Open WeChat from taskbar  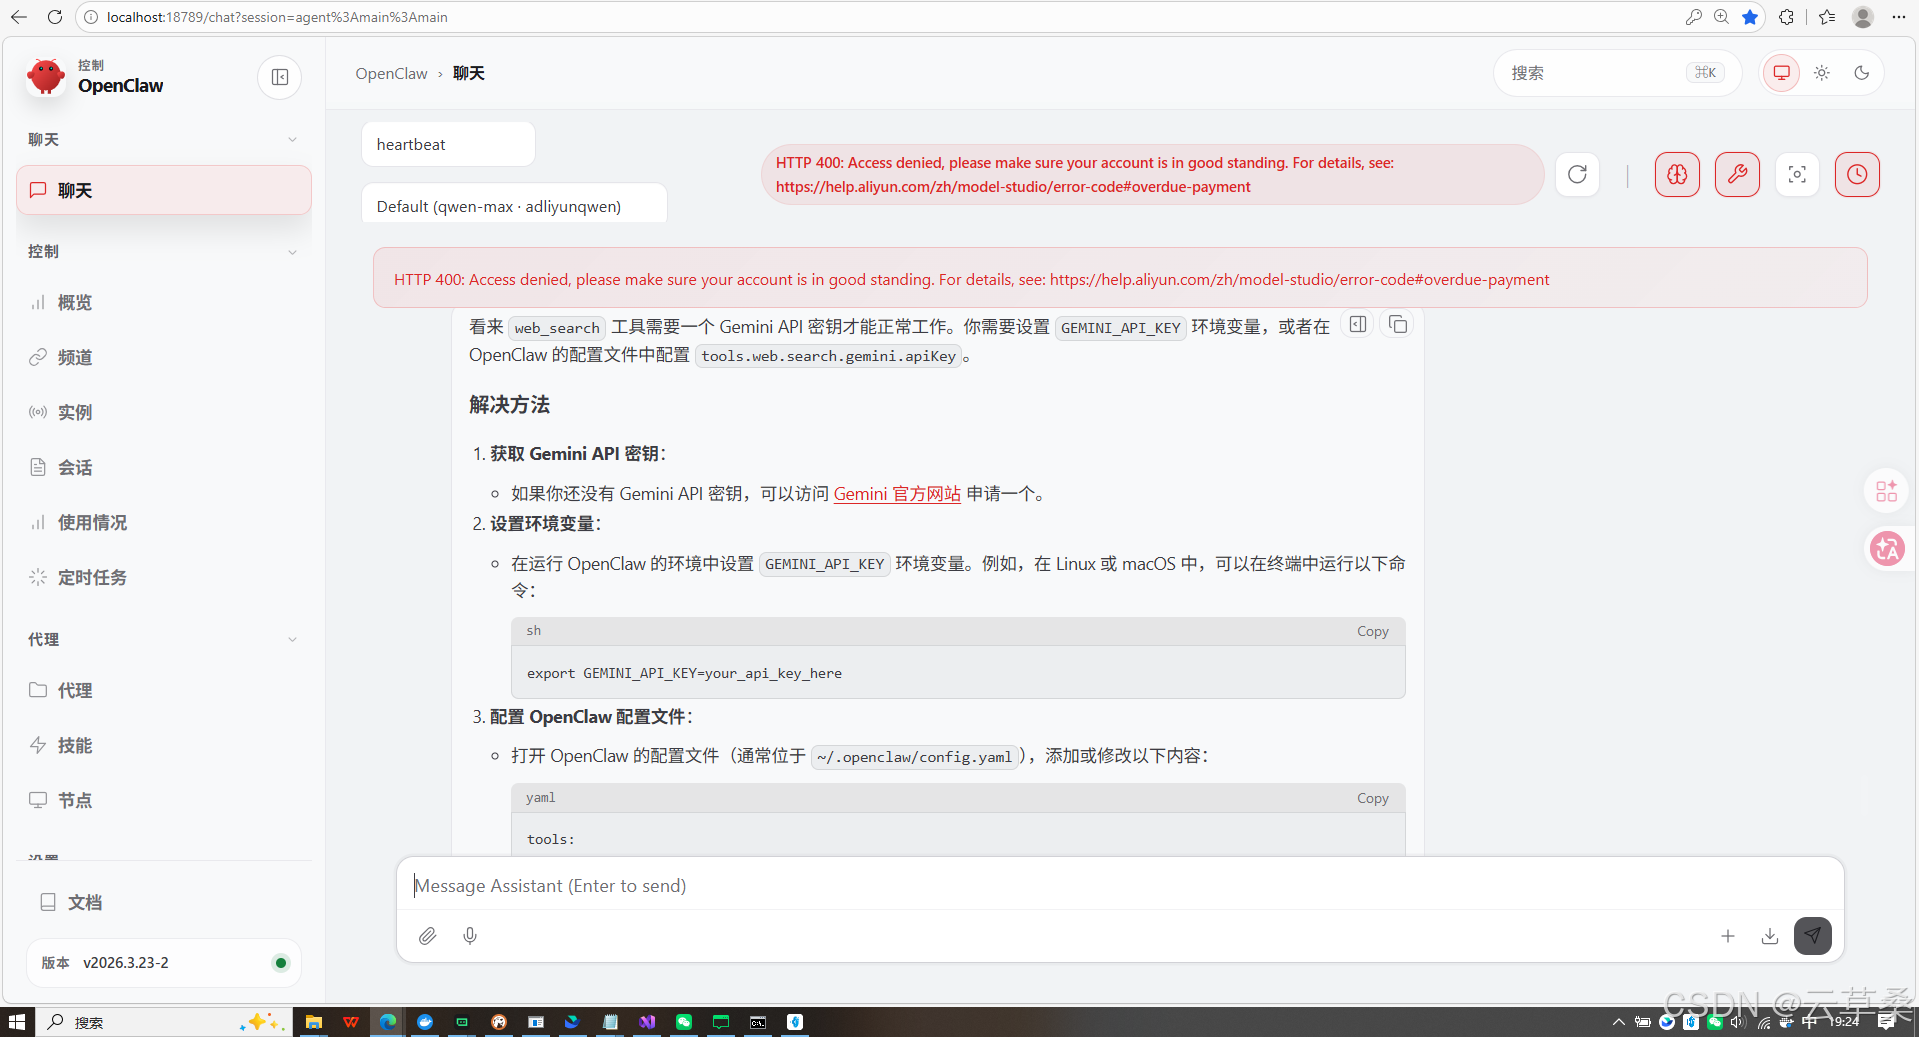684,1022
